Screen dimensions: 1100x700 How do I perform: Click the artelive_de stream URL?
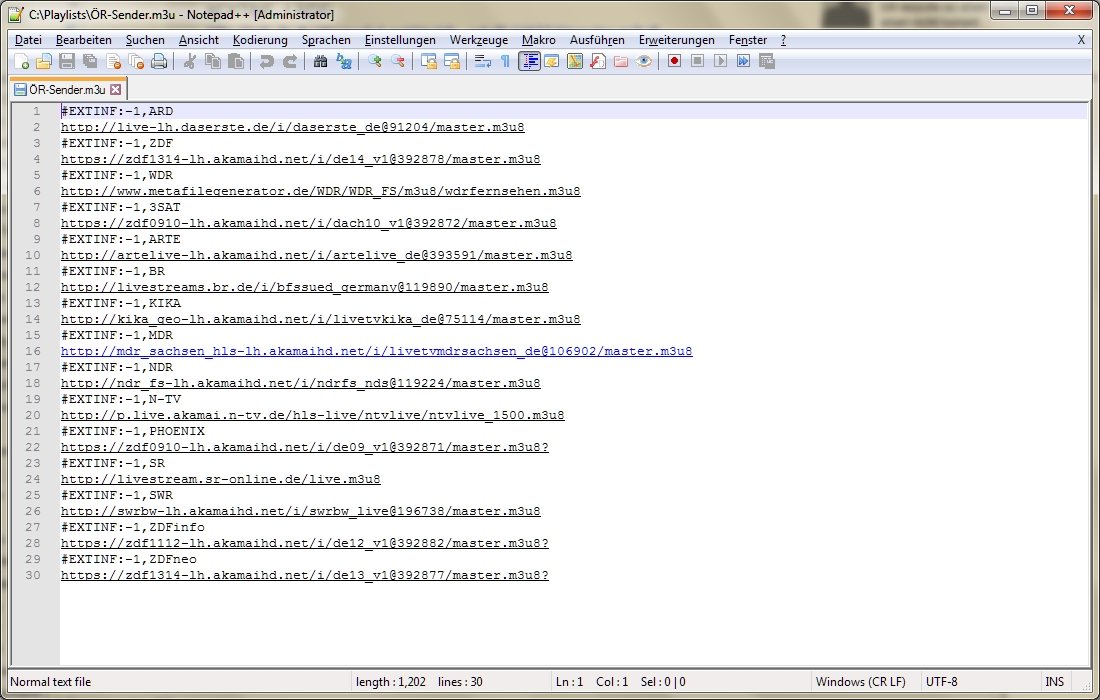pos(316,255)
